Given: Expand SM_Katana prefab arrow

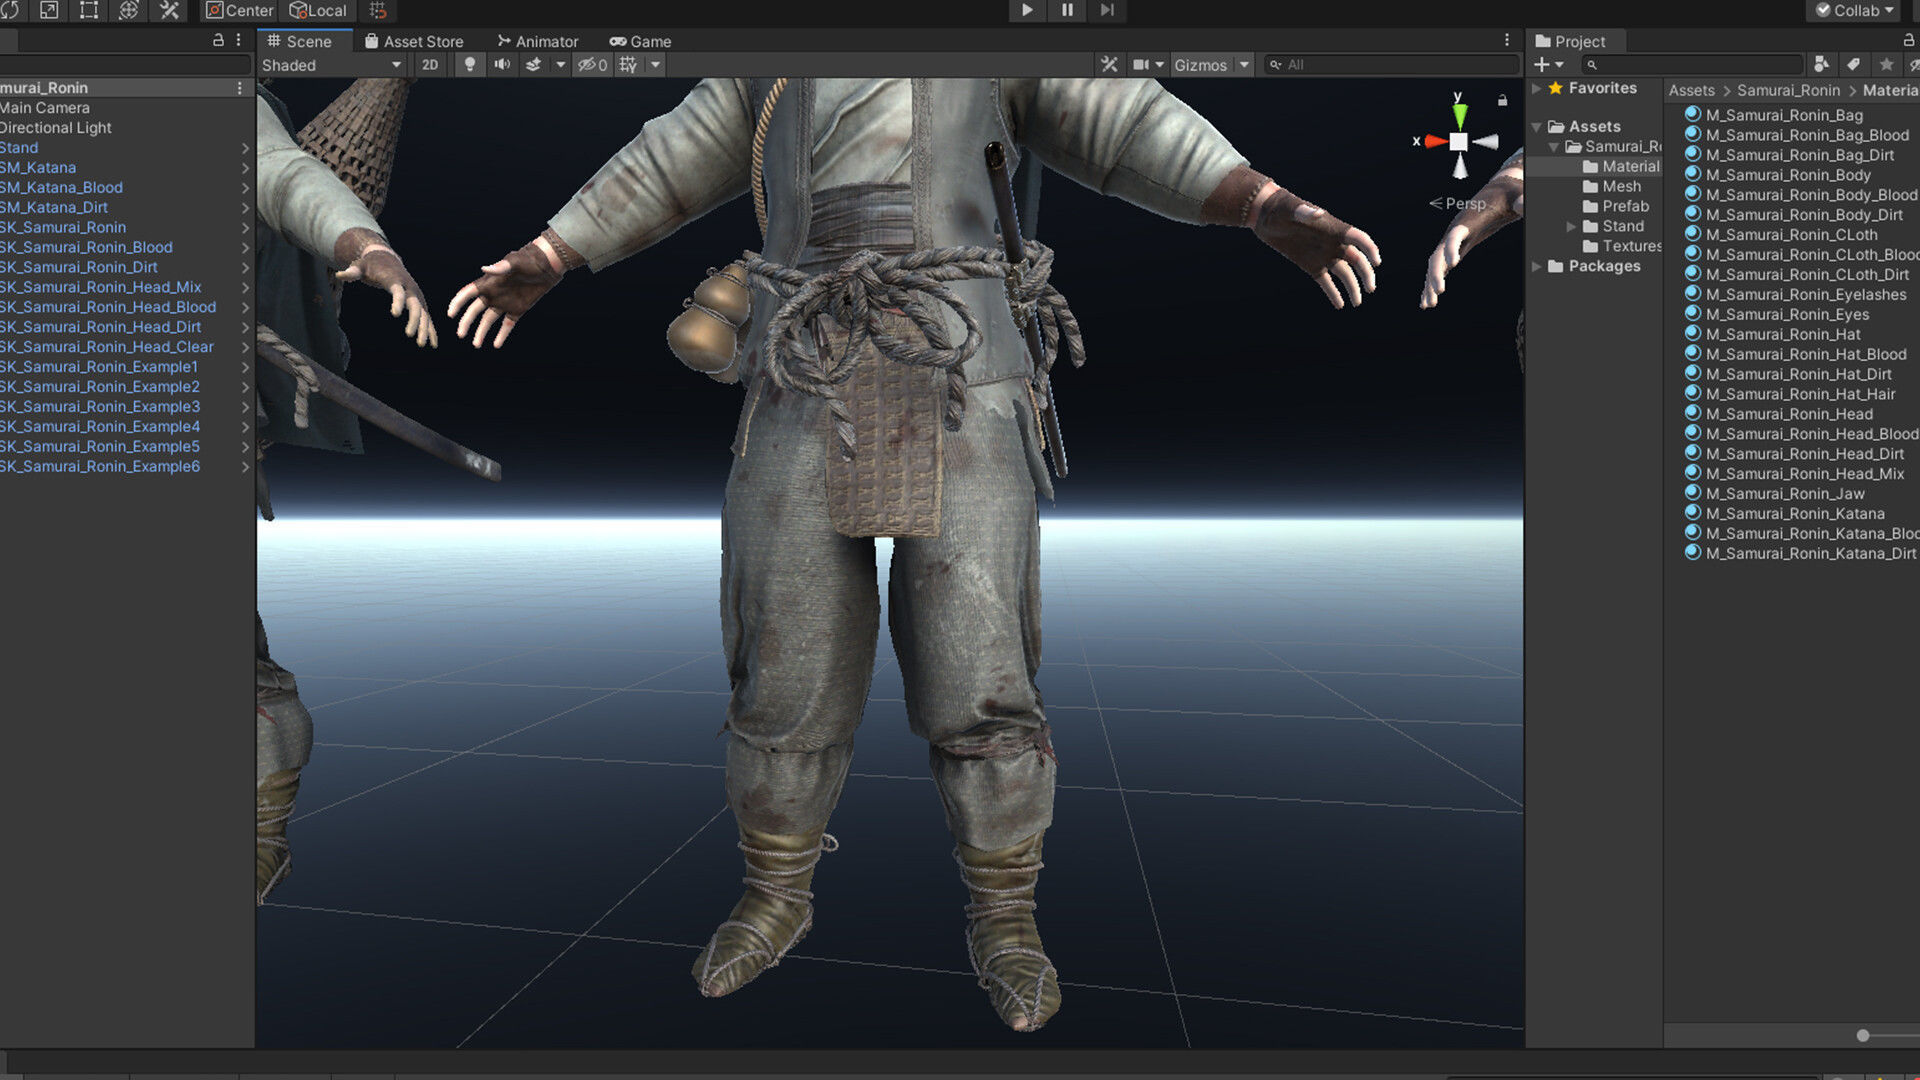Looking at the screenshot, I should coord(245,168).
